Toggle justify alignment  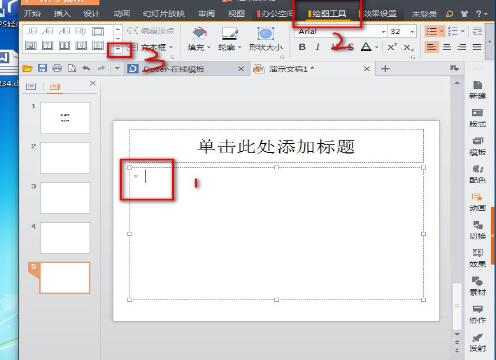(477, 47)
